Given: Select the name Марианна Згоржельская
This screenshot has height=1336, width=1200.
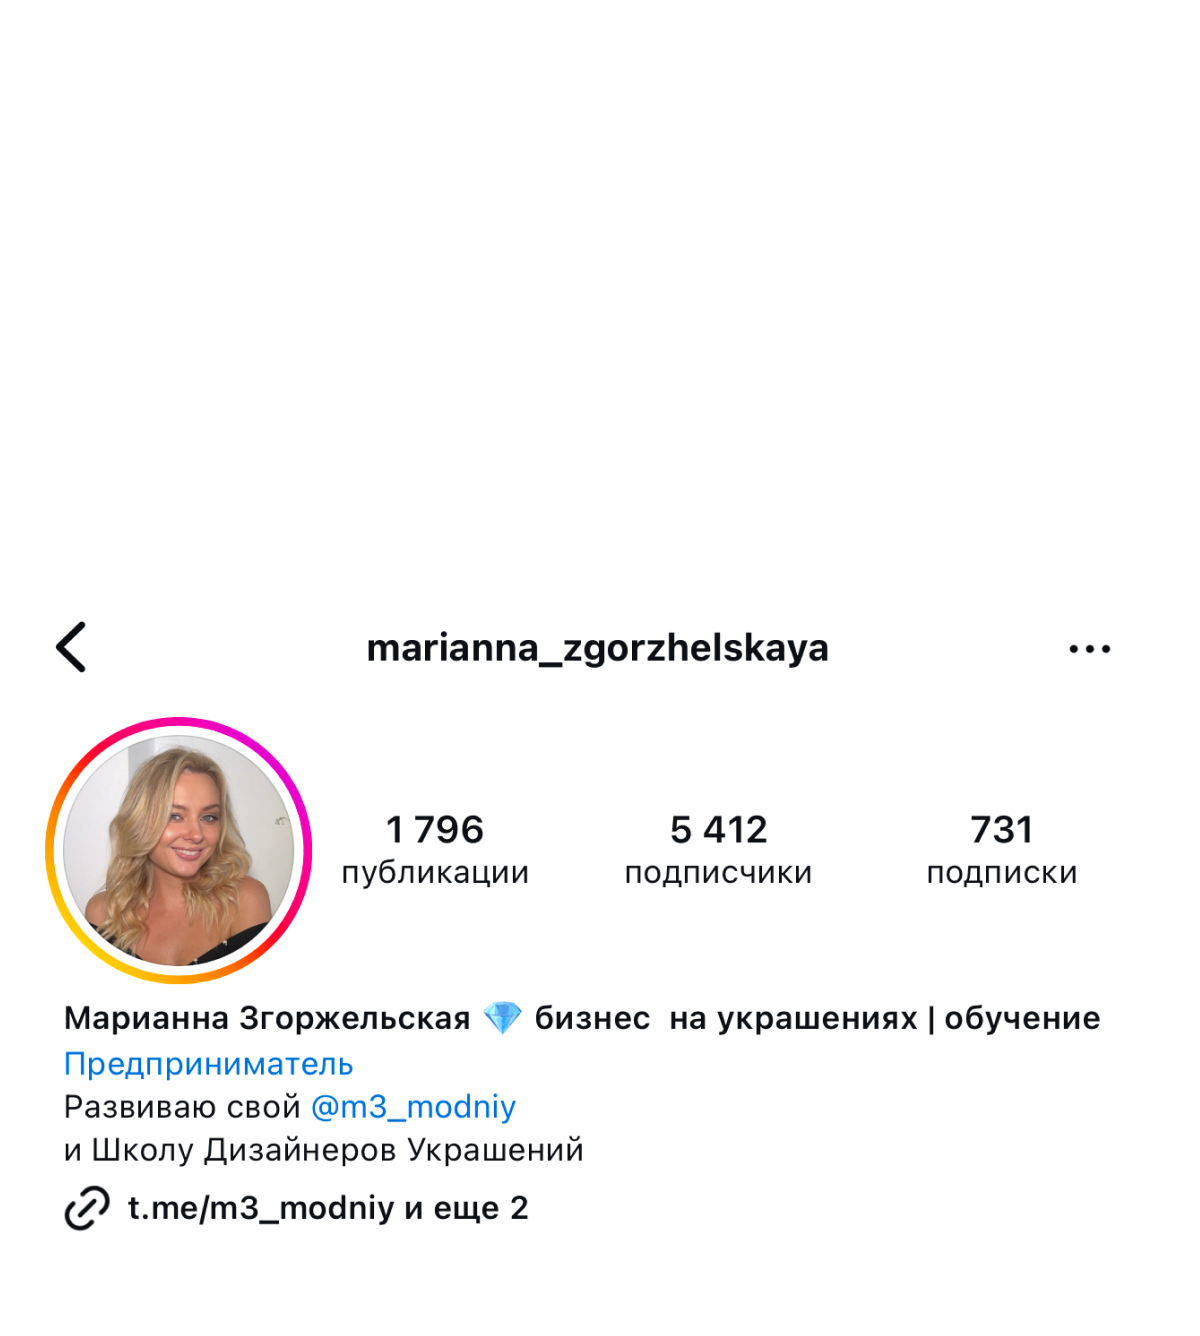Looking at the screenshot, I should [267, 1018].
